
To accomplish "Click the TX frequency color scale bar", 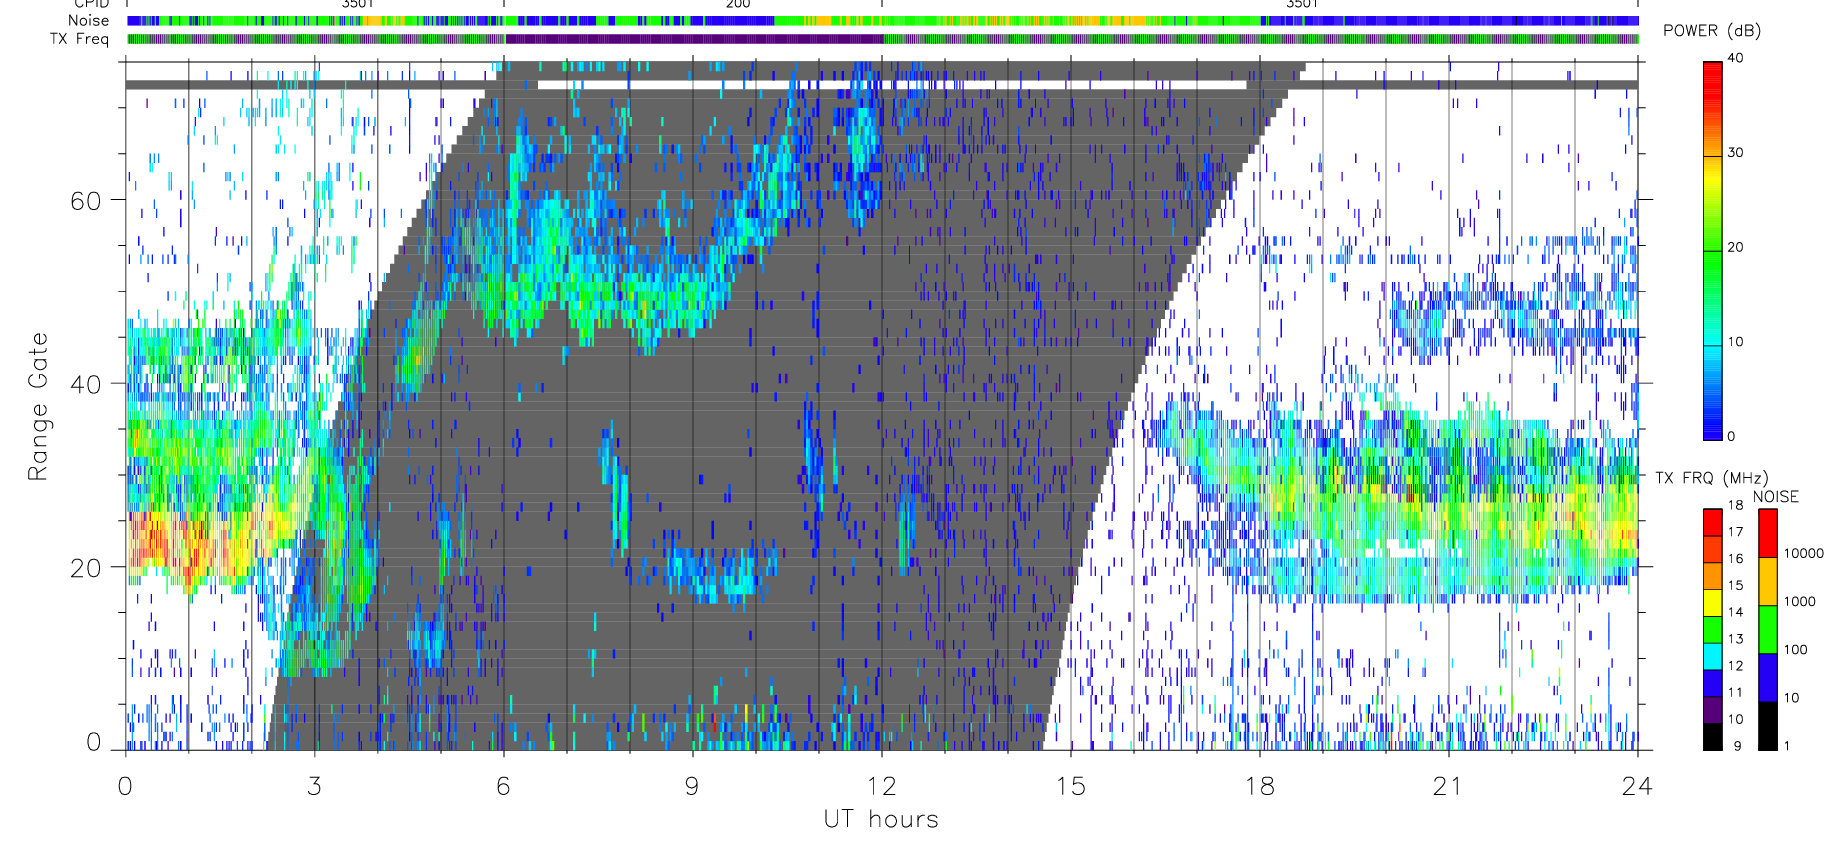I will pos(1713,630).
